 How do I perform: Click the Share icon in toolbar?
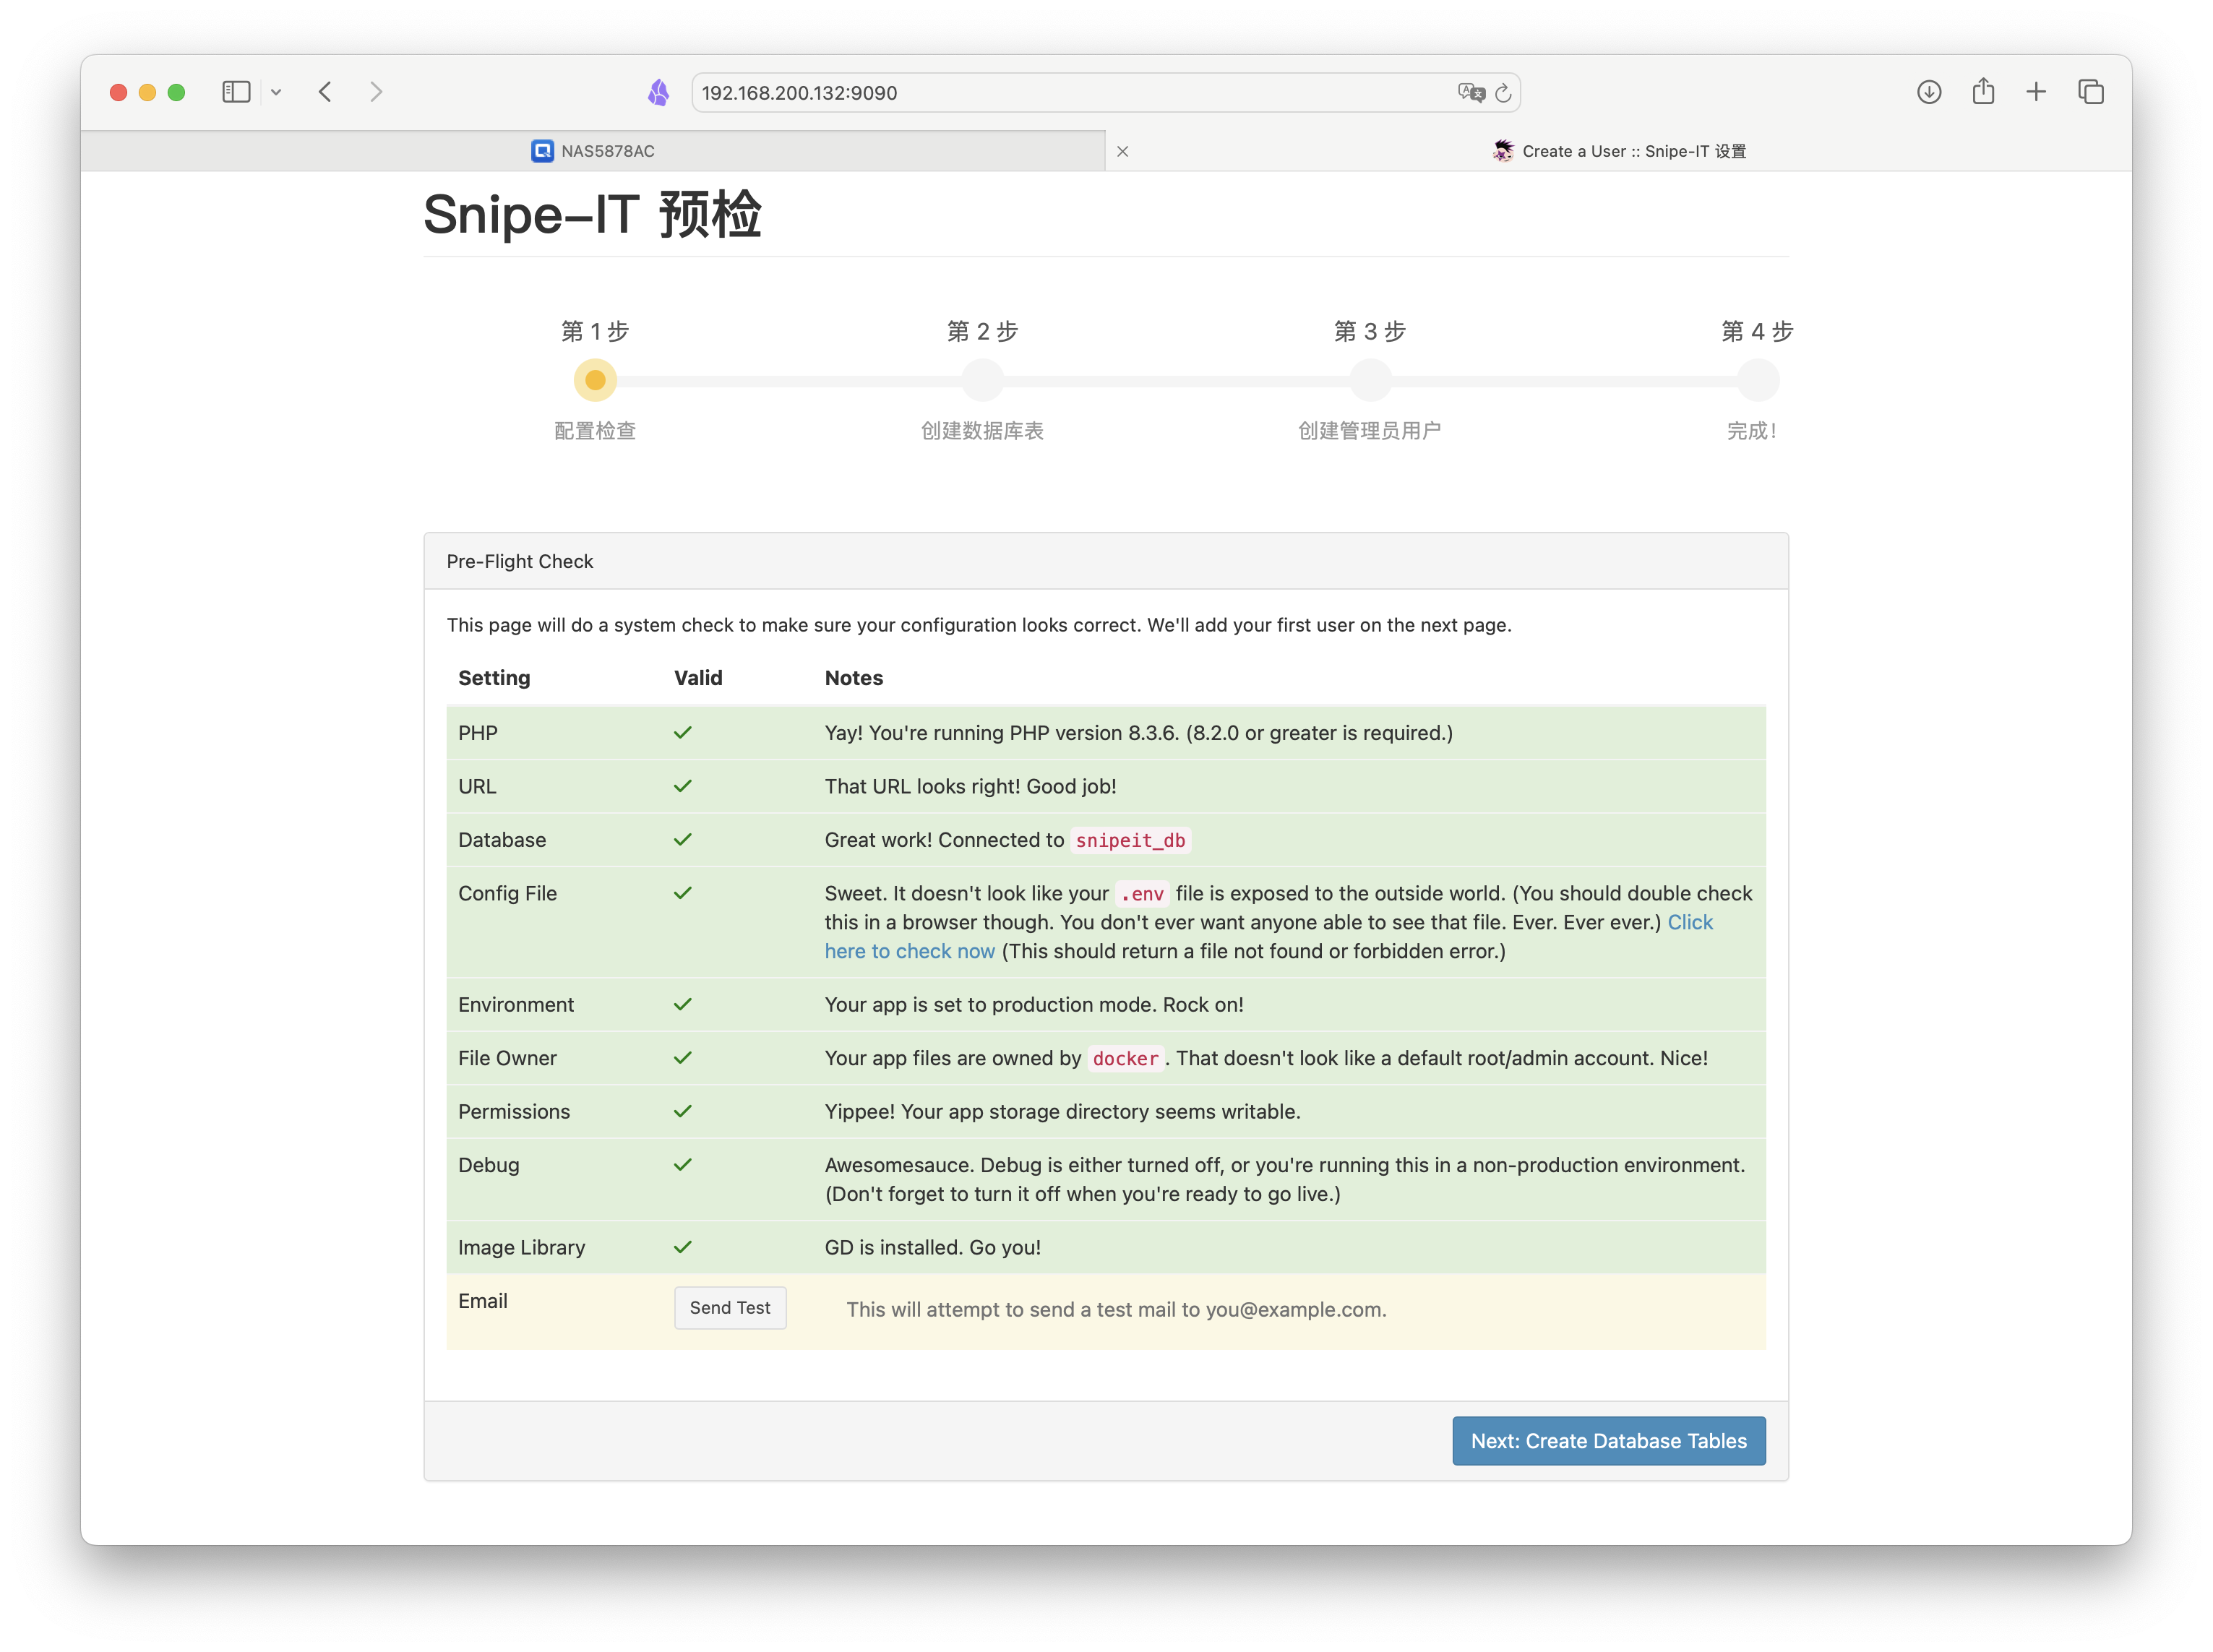point(1983,91)
